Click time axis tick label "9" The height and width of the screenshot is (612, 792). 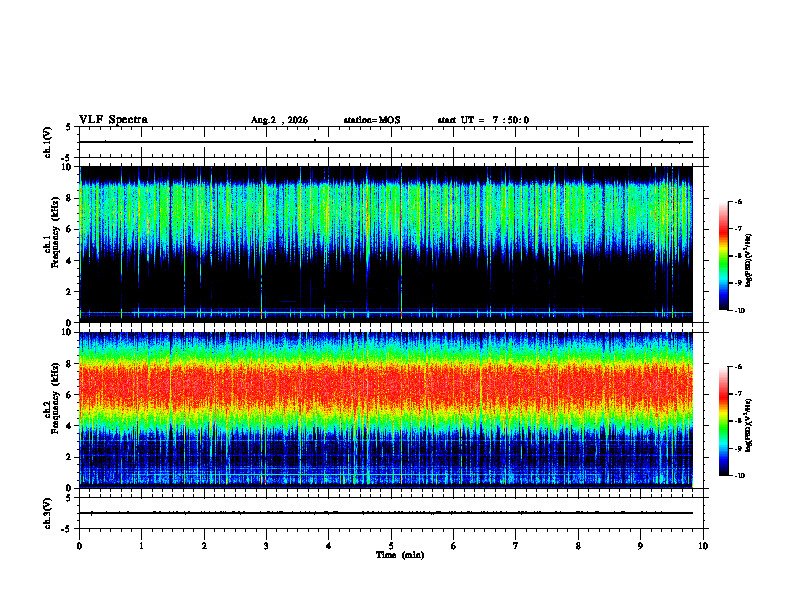(x=640, y=546)
